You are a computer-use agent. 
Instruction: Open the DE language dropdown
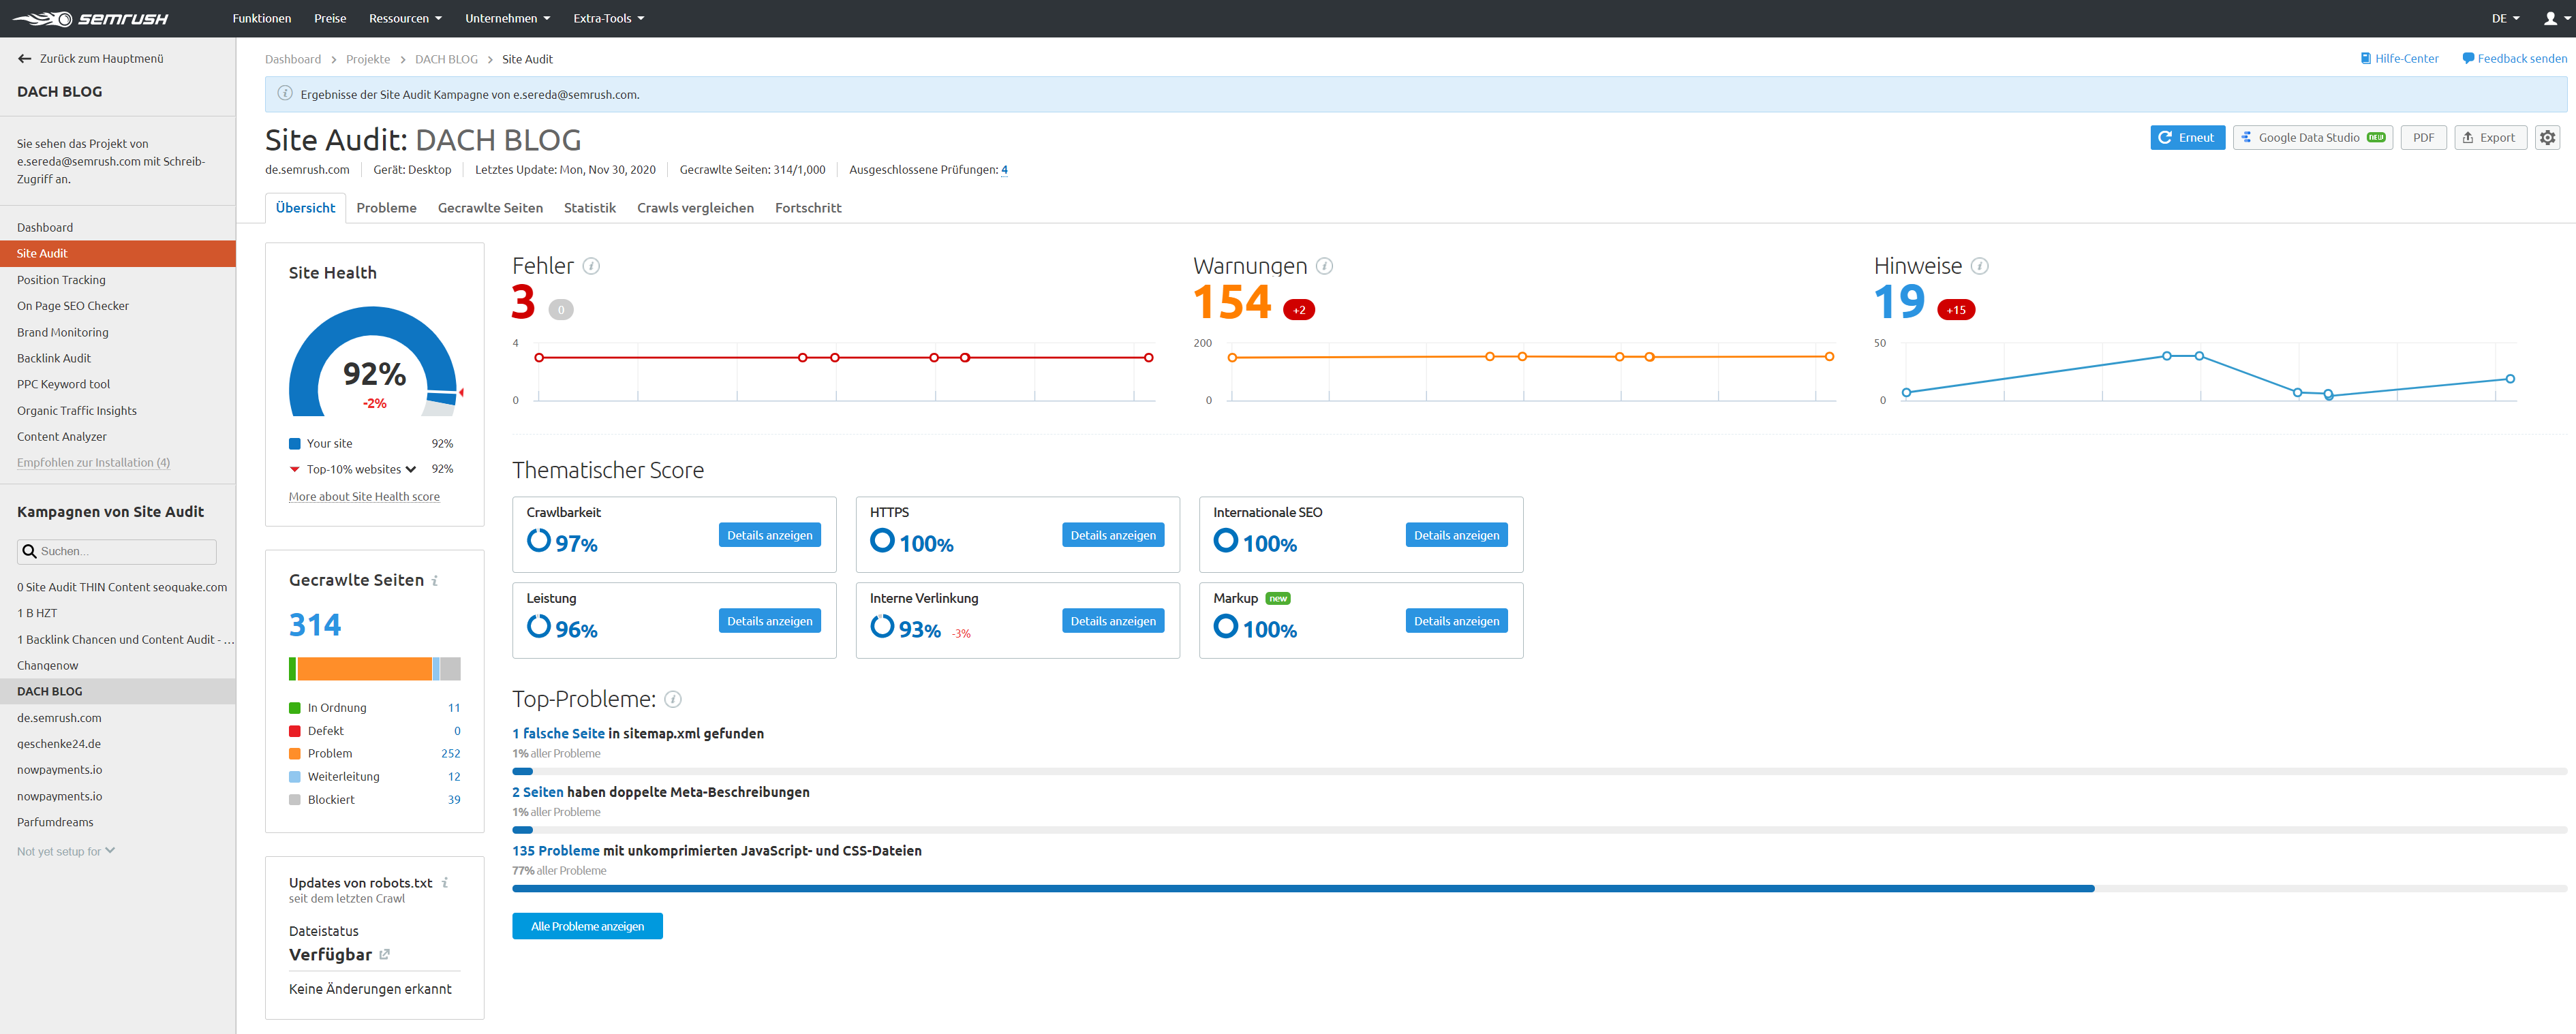tap(2505, 19)
